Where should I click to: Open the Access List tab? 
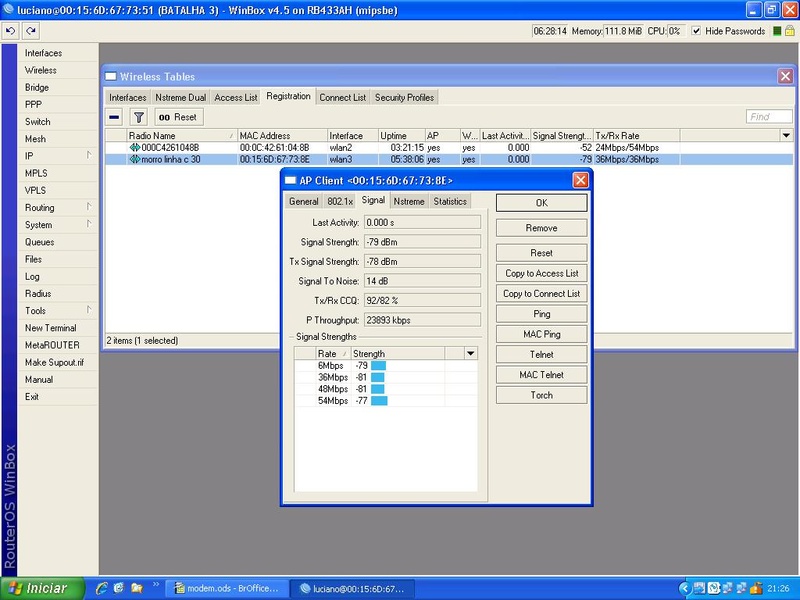point(236,97)
